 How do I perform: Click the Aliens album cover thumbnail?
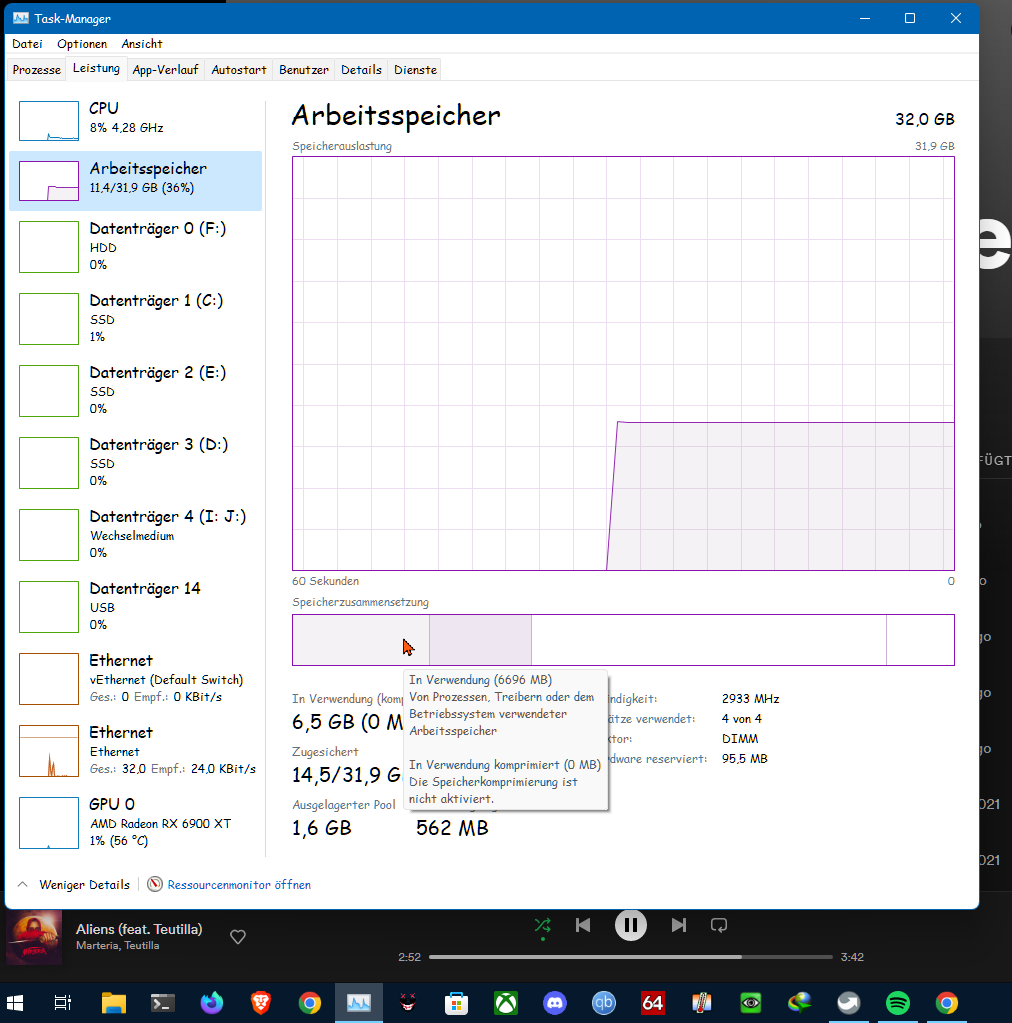[x=34, y=937]
